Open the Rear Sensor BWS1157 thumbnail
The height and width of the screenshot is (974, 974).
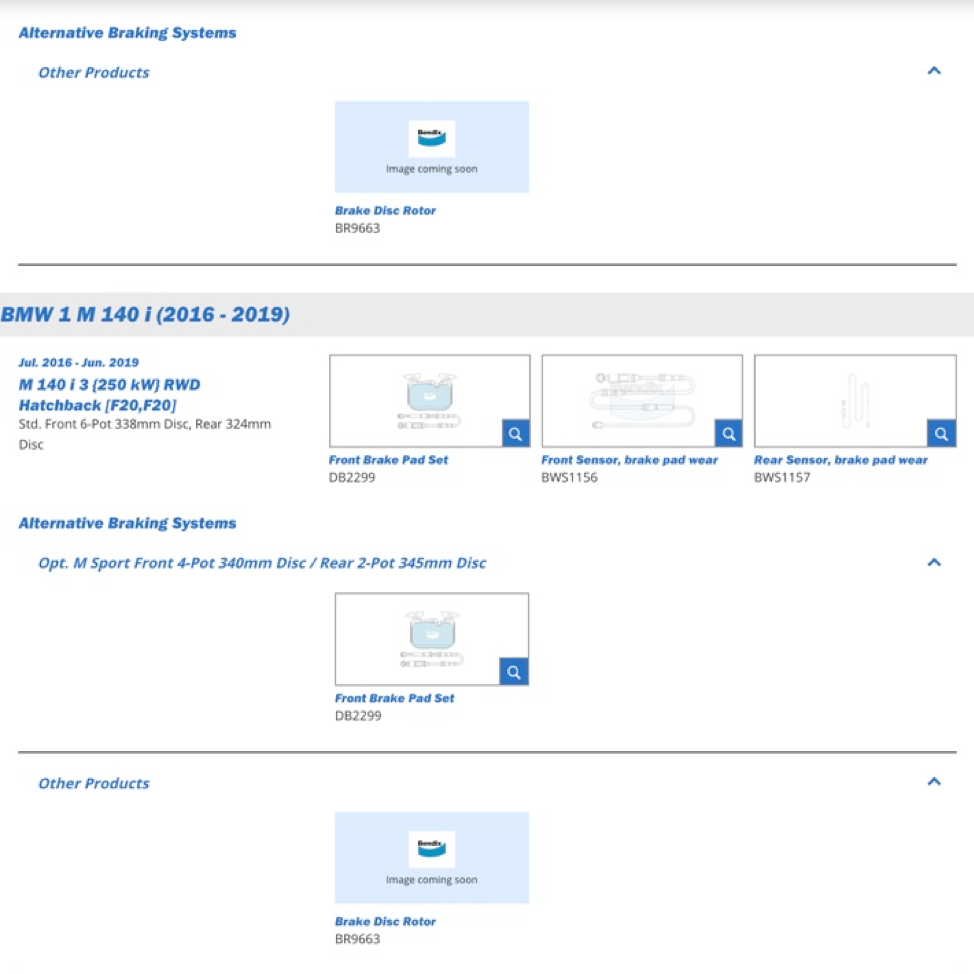(x=855, y=401)
